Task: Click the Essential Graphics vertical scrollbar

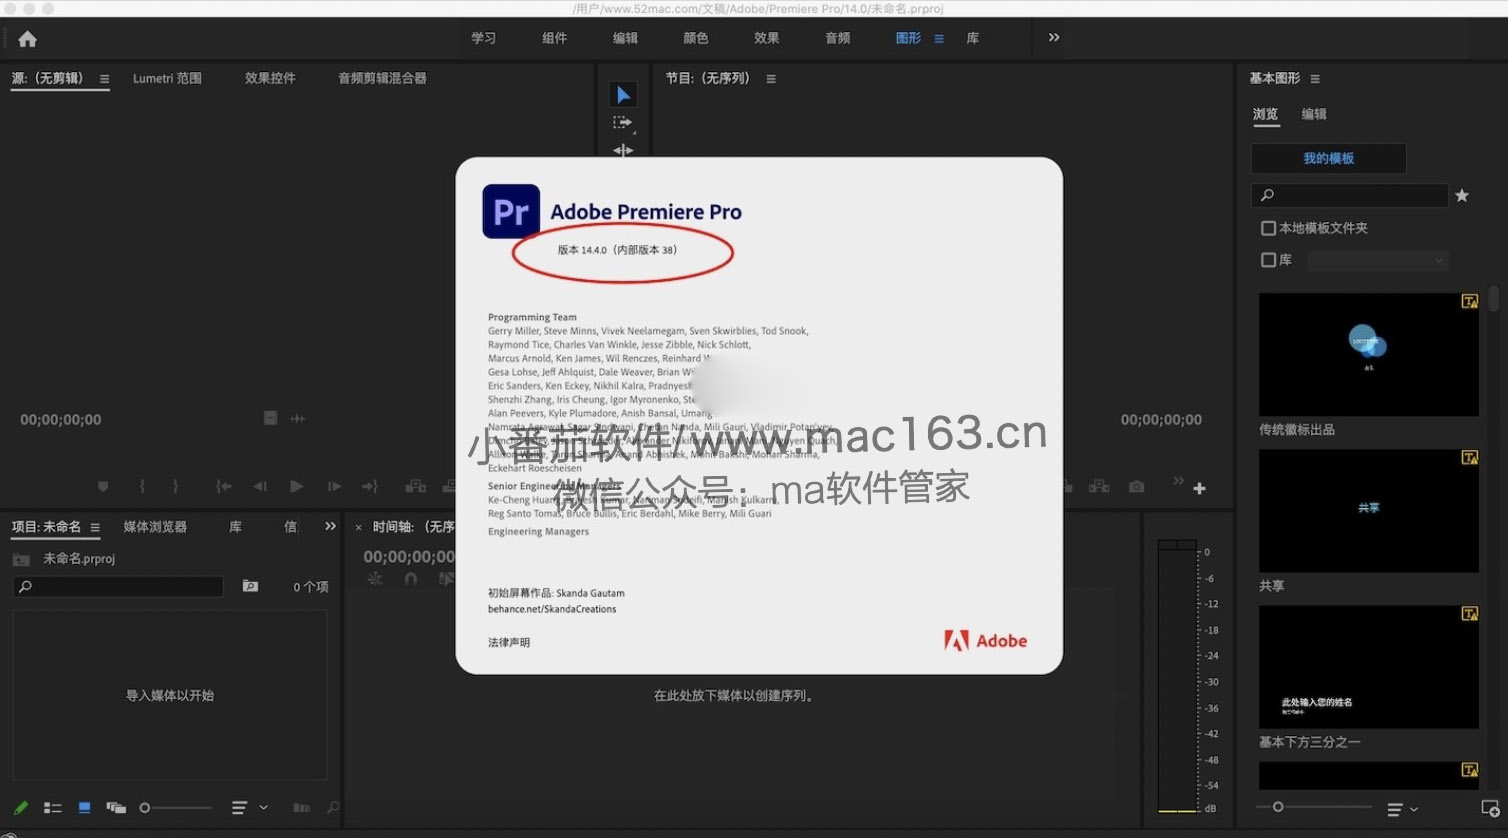Action: [1494, 299]
